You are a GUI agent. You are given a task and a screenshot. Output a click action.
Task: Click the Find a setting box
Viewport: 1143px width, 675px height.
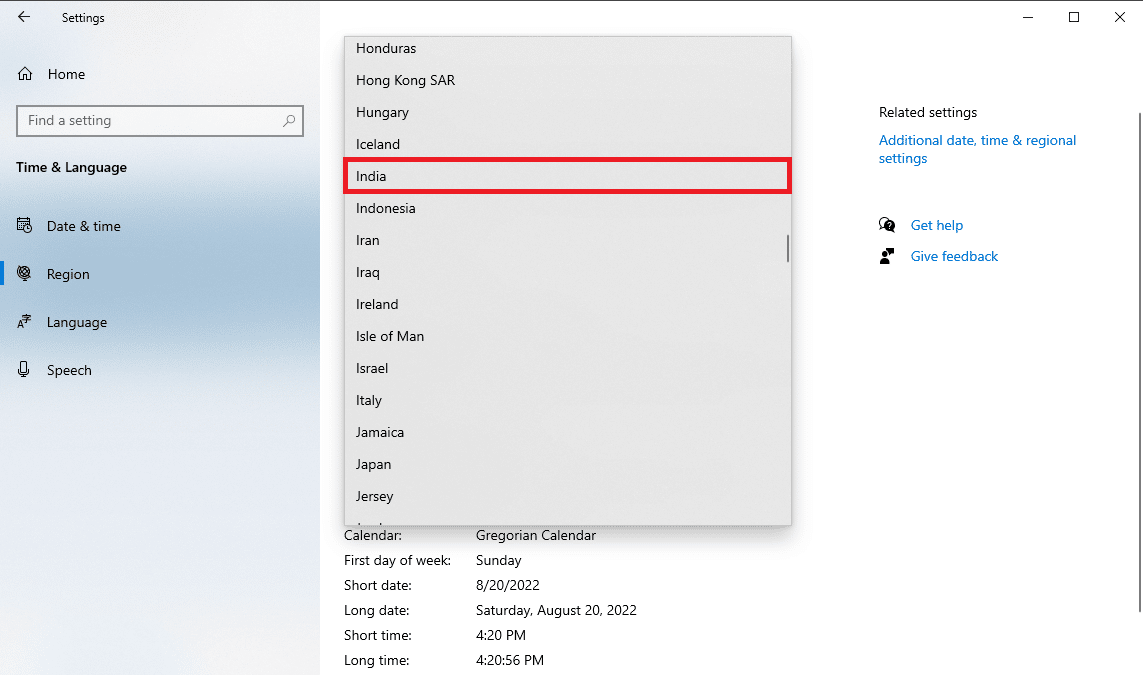[x=150, y=121]
